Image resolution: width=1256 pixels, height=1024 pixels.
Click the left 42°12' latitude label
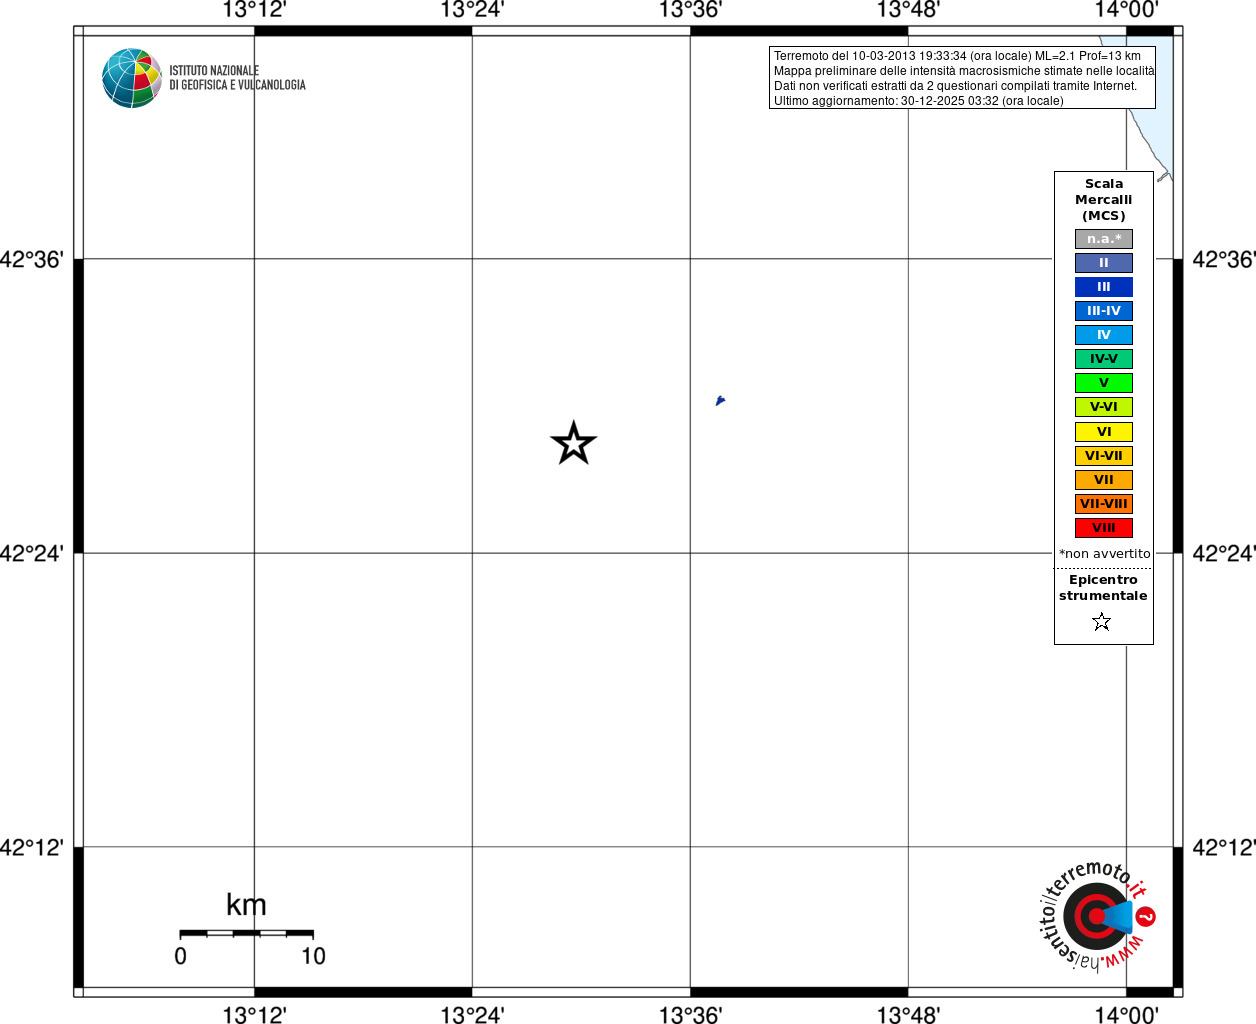click(x=32, y=847)
